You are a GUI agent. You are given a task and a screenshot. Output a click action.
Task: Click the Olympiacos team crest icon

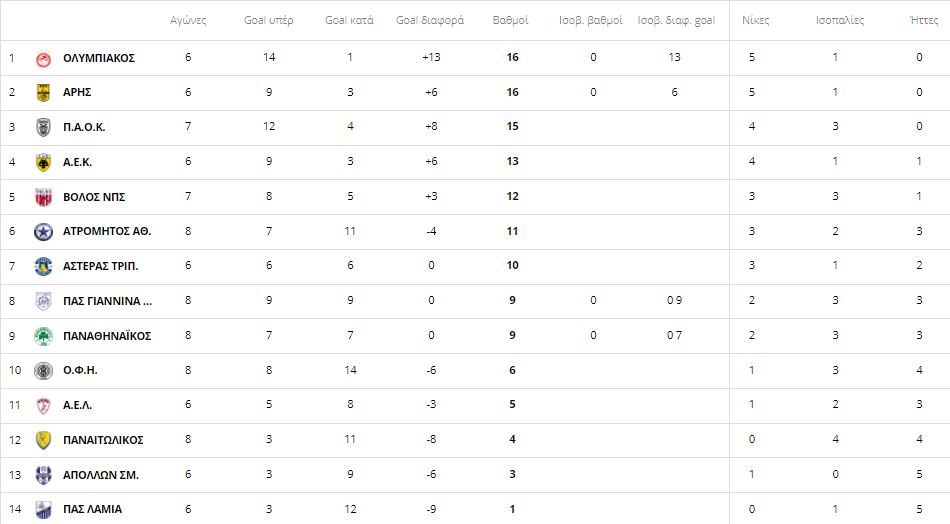pyautogui.click(x=43, y=58)
